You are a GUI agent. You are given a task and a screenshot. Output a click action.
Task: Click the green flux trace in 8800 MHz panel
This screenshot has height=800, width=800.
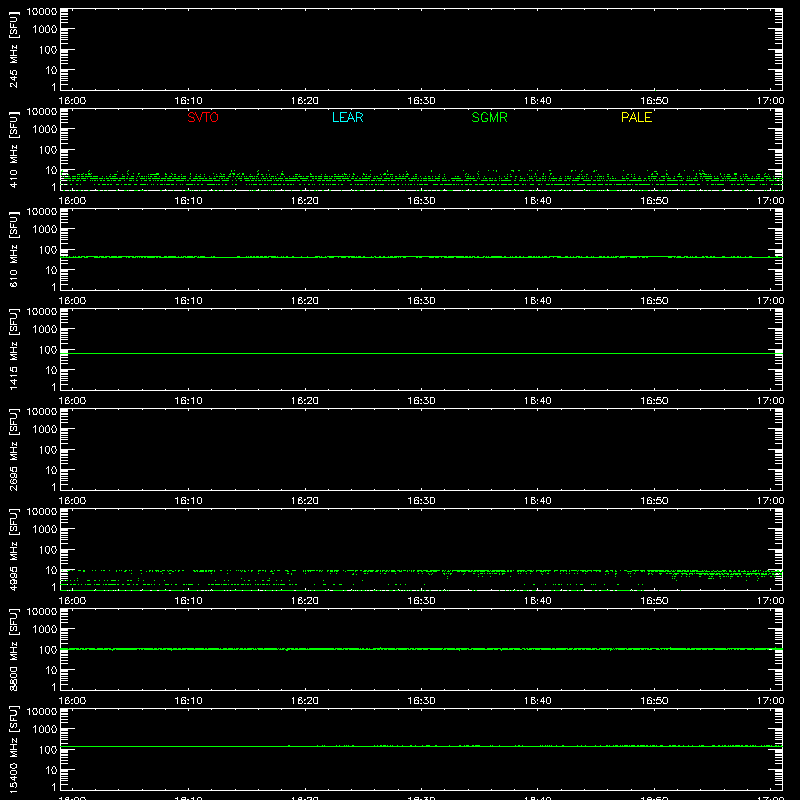[421, 649]
